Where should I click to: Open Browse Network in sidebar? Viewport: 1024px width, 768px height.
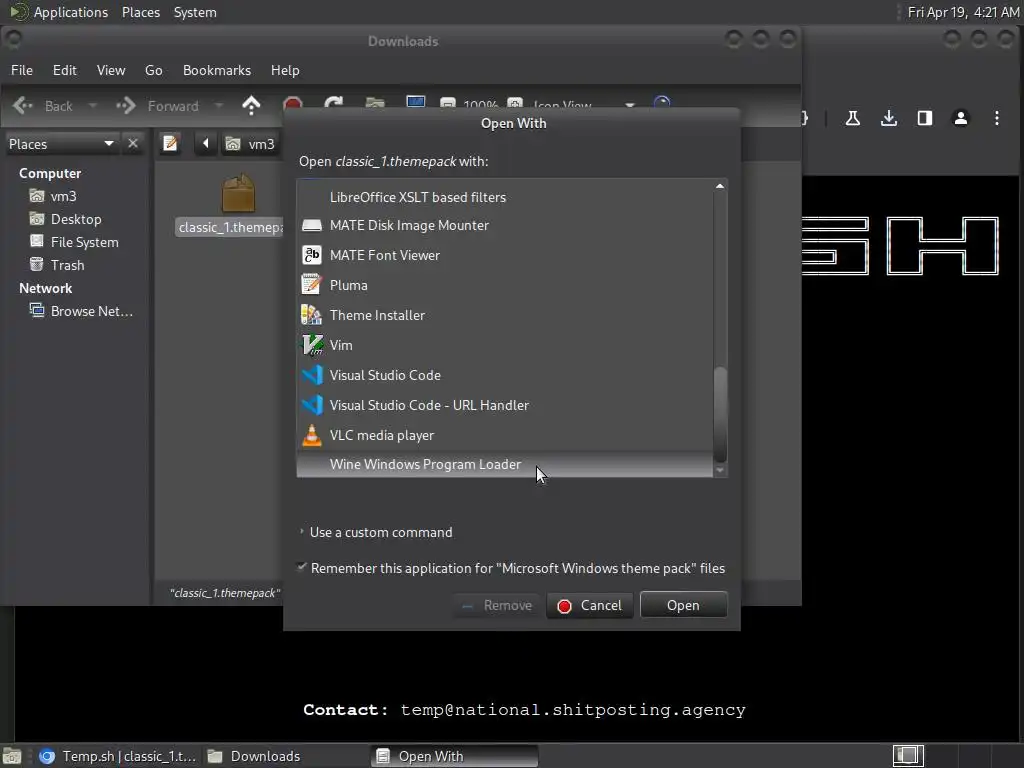[x=81, y=311]
